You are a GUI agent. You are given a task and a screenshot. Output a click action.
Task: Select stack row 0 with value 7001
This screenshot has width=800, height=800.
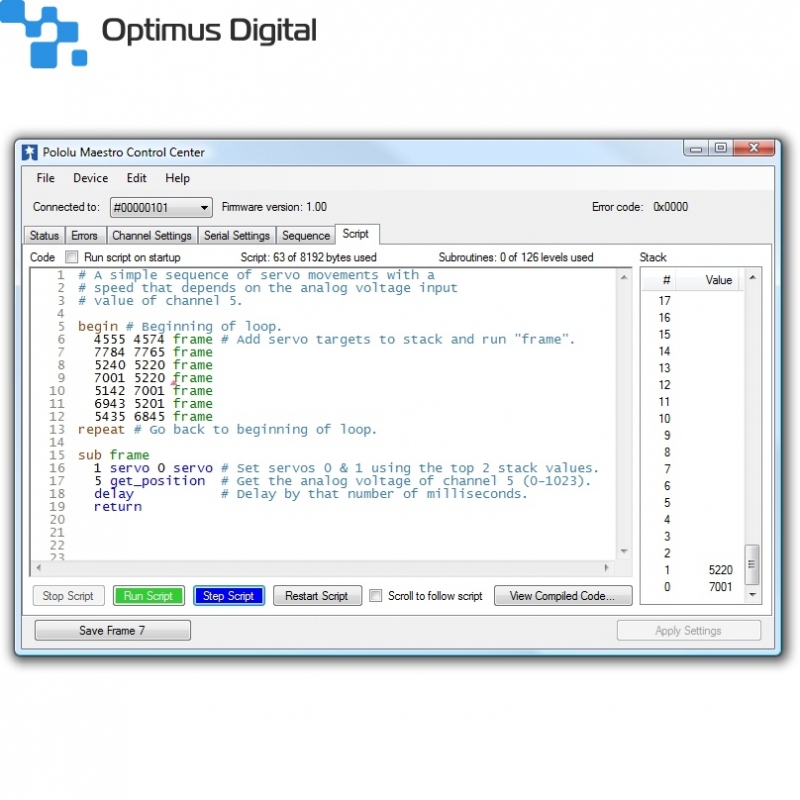pos(693,587)
